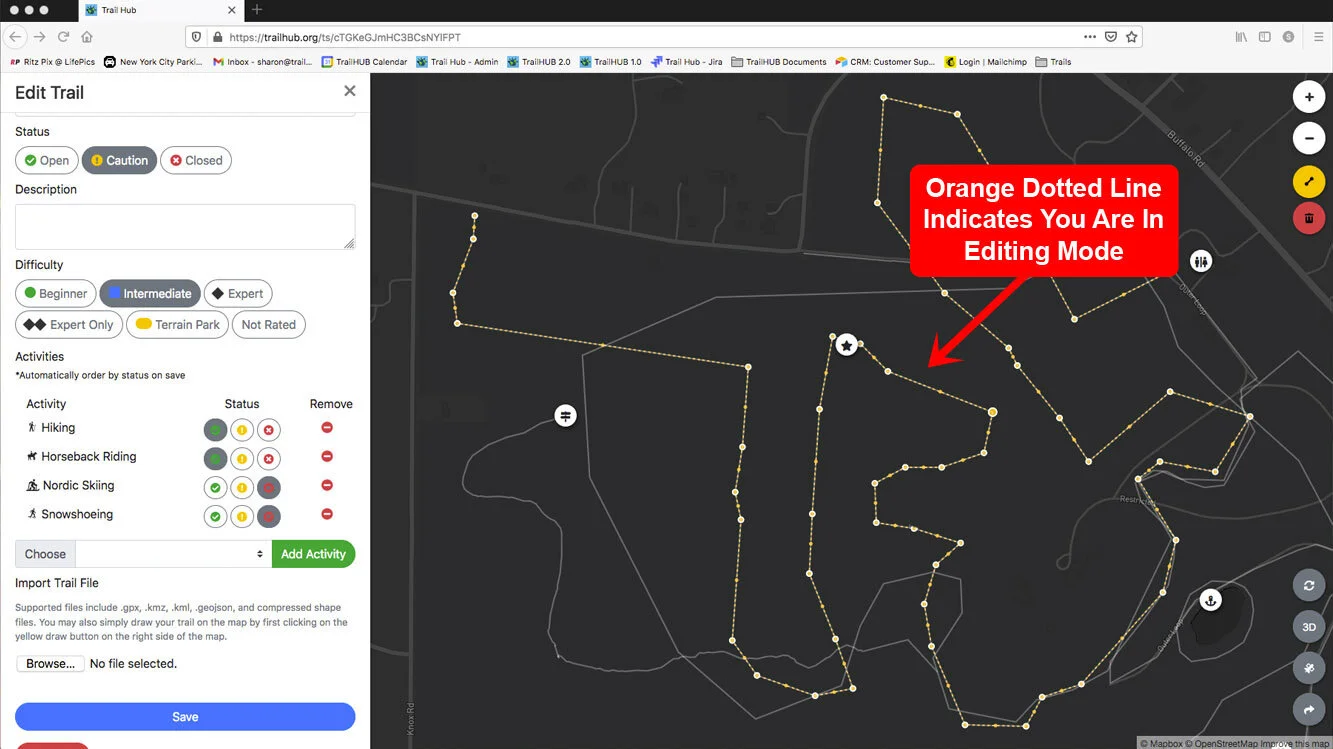1333x749 pixels.
Task: Set trail status to Open
Action: (x=47, y=160)
